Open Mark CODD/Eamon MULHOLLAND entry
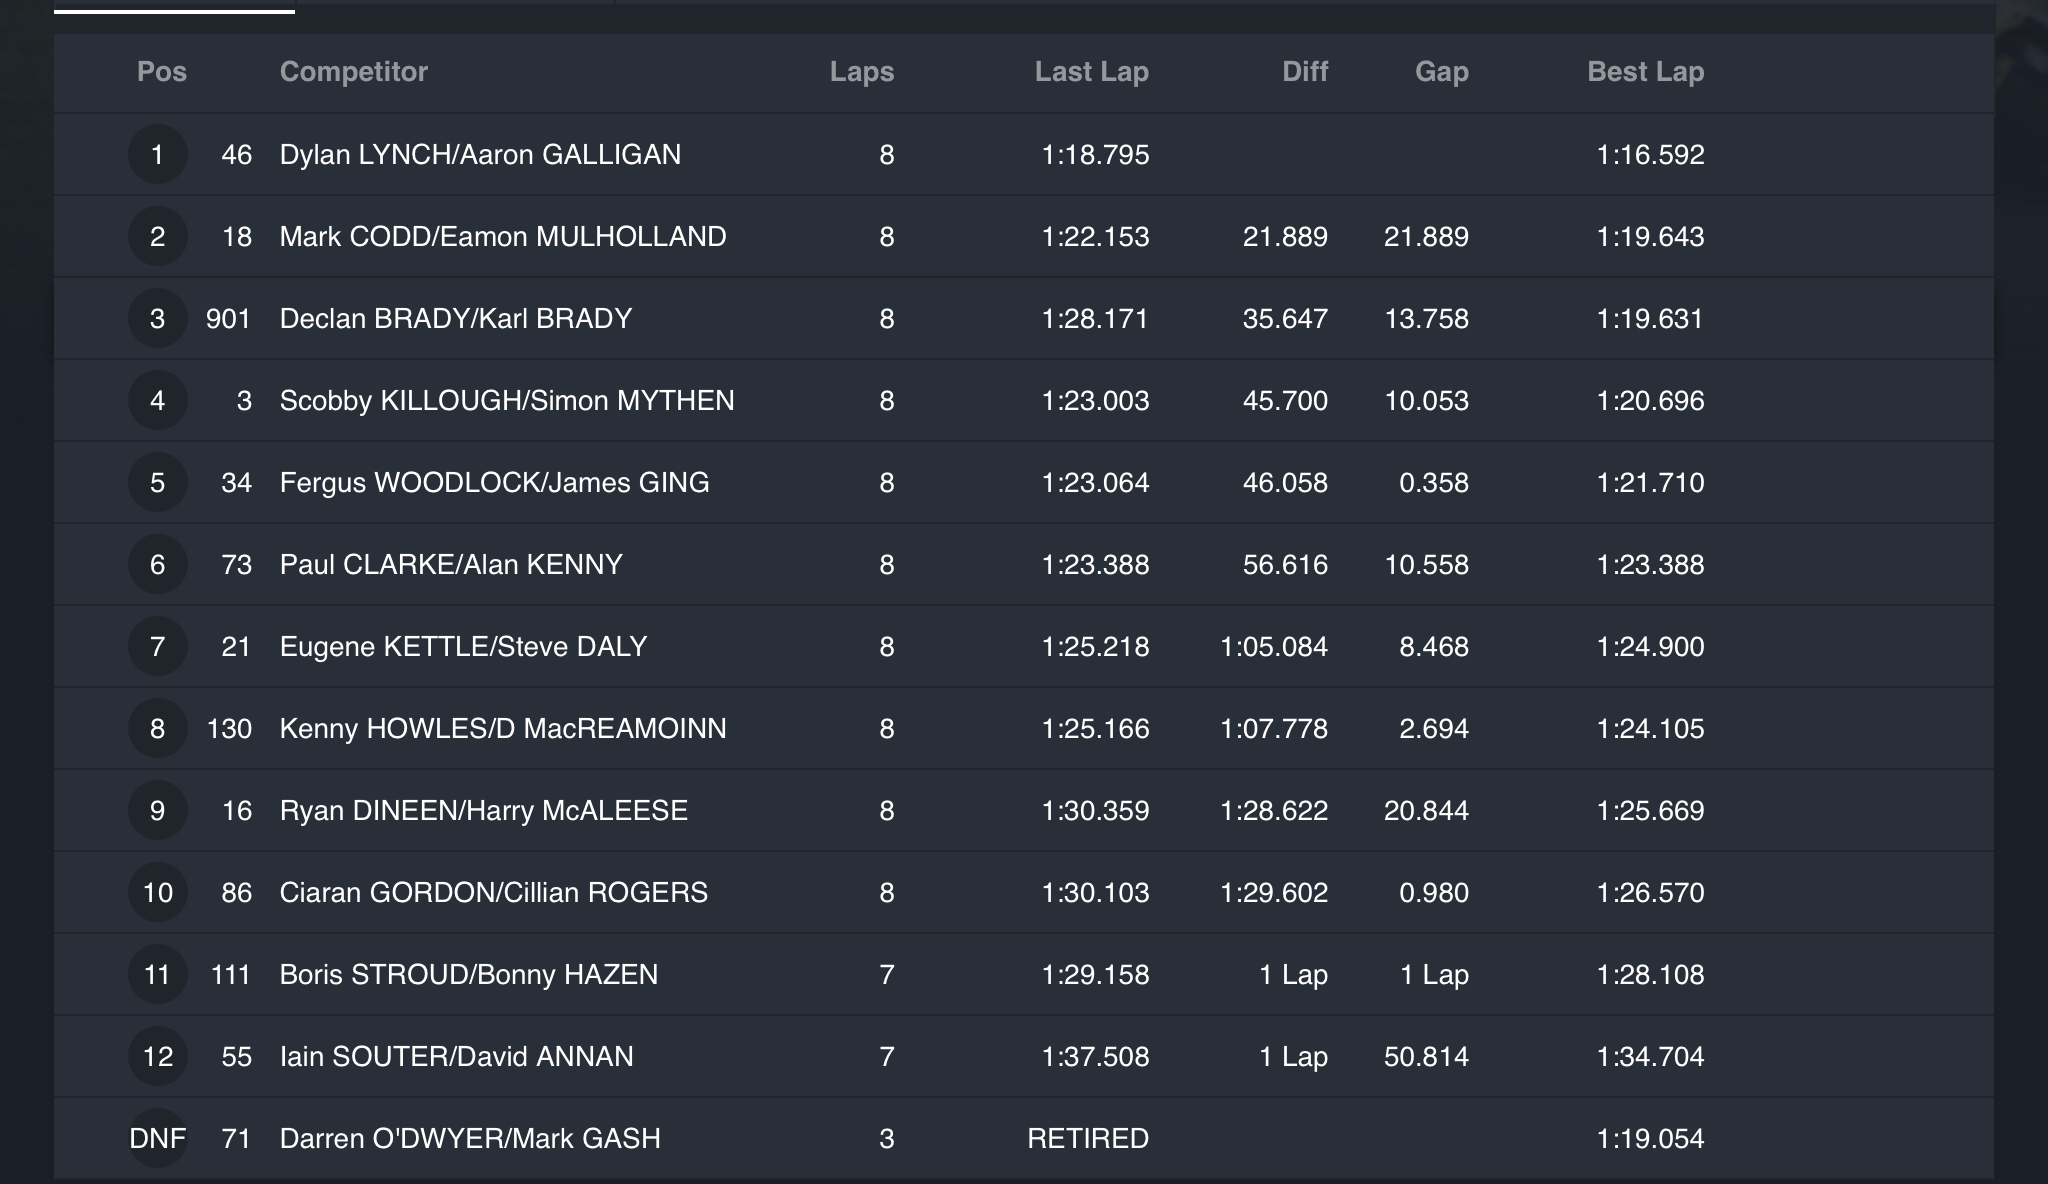The width and height of the screenshot is (2048, 1184). [x=503, y=236]
